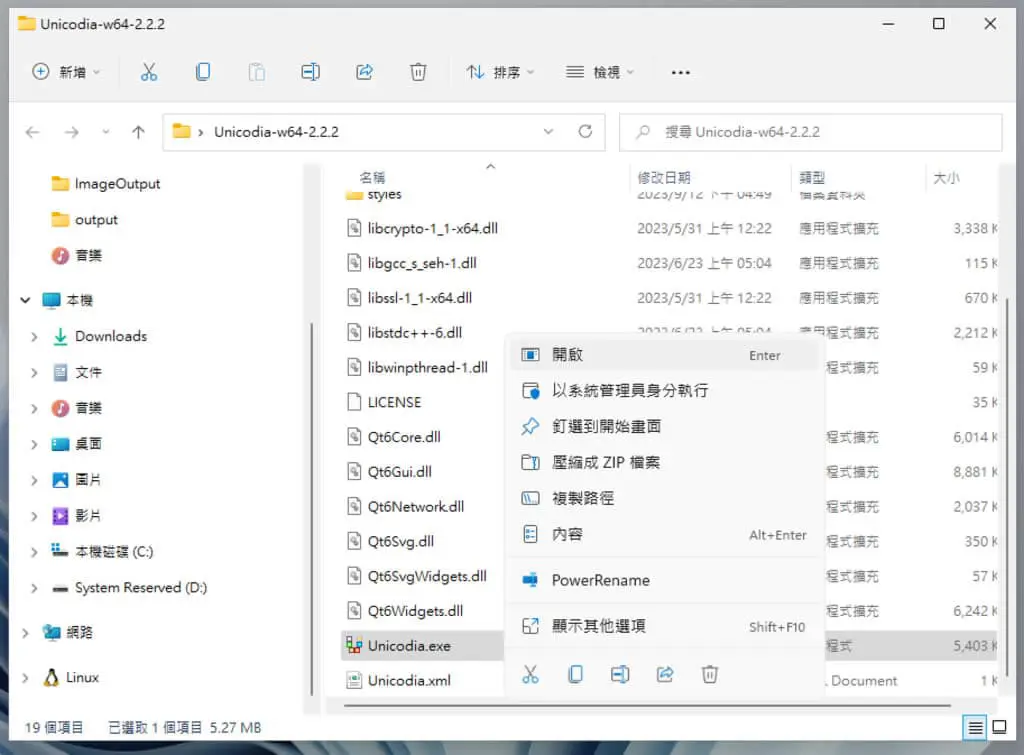Click the trash icon in context menu

[x=710, y=674]
